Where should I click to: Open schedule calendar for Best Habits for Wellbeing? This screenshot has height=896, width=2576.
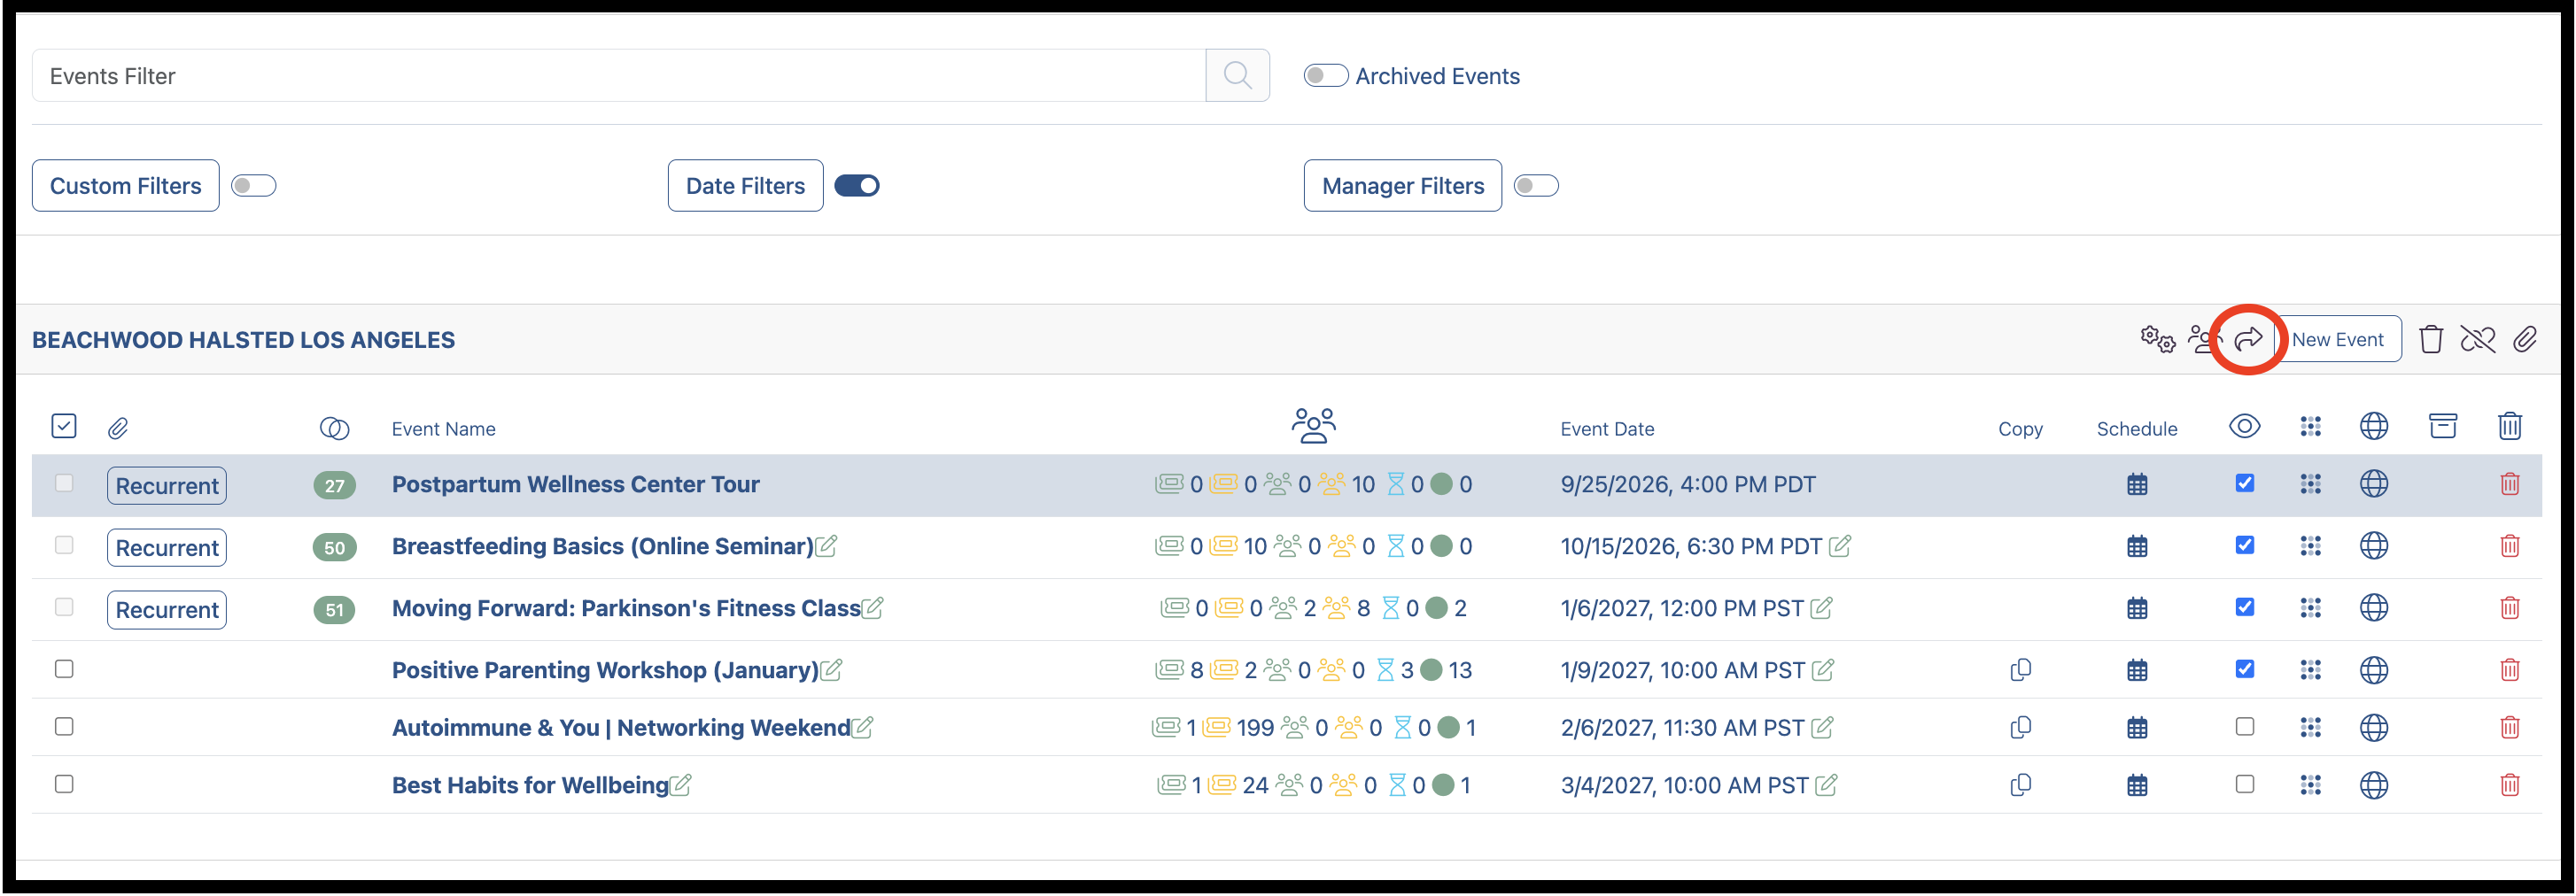tap(2137, 785)
